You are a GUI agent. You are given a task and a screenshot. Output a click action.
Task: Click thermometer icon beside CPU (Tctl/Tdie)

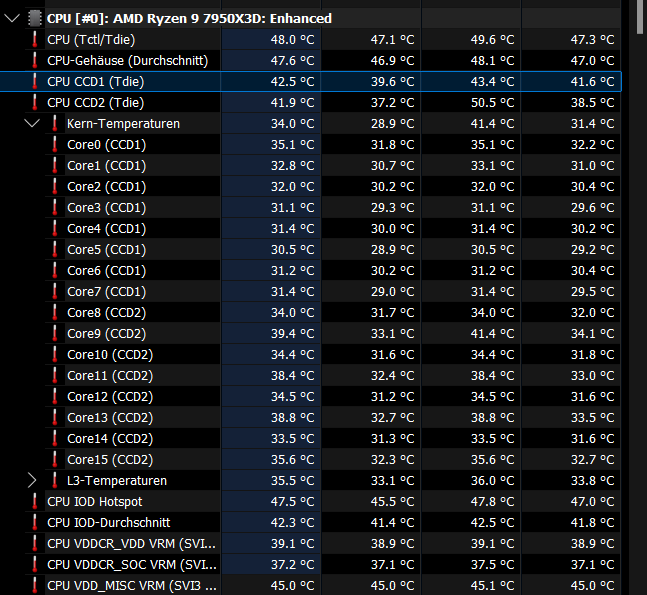[35, 40]
